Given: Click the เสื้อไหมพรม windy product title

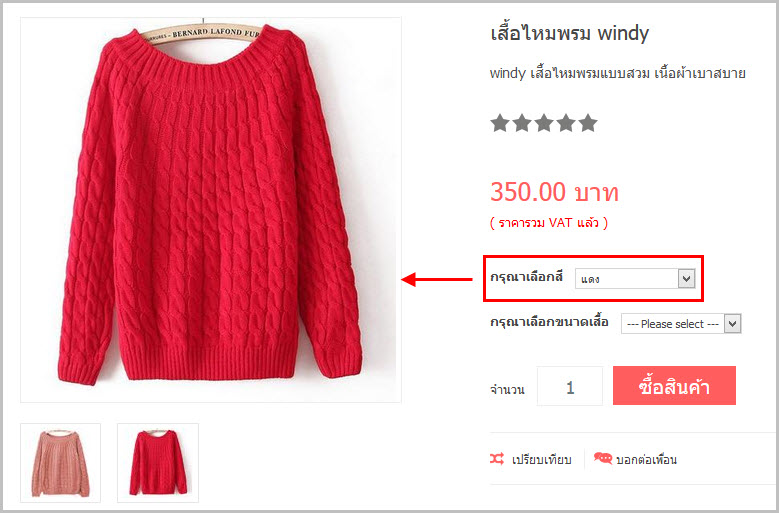Looking at the screenshot, I should coord(569,34).
